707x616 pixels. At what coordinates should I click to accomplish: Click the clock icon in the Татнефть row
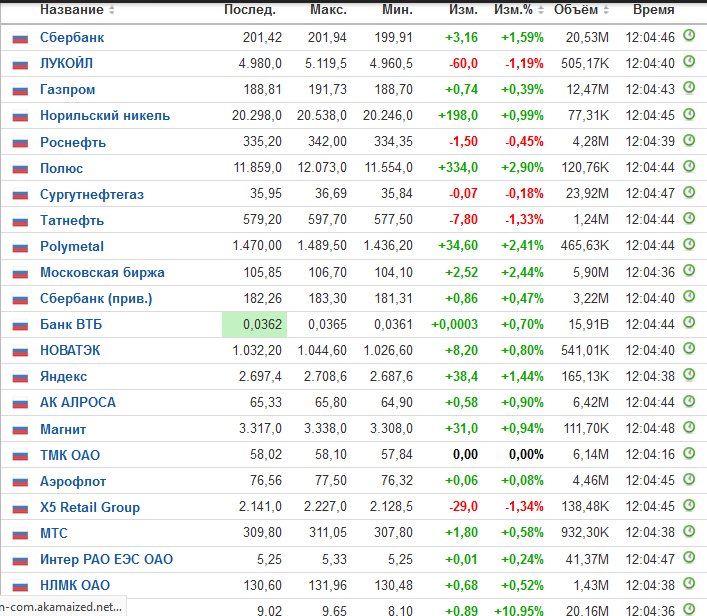point(689,218)
